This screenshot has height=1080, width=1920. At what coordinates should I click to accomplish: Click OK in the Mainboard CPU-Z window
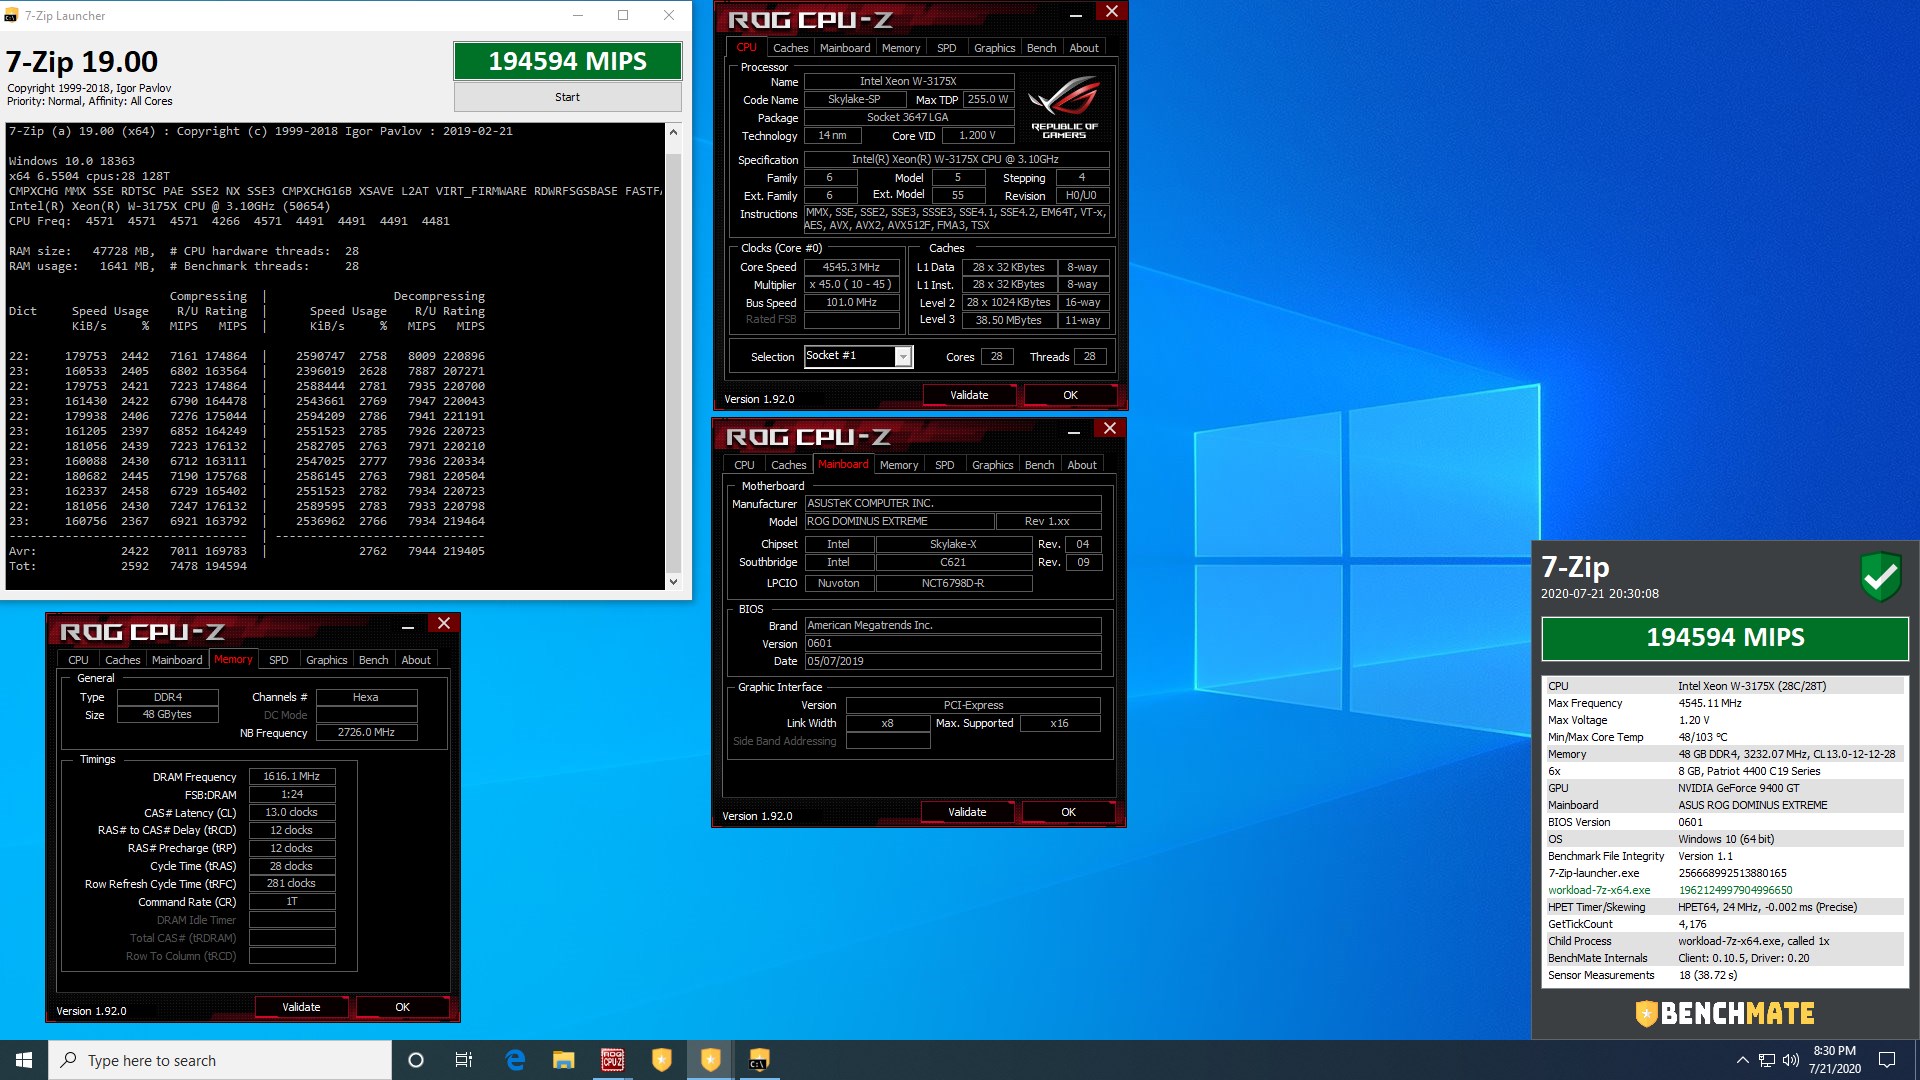point(1068,812)
